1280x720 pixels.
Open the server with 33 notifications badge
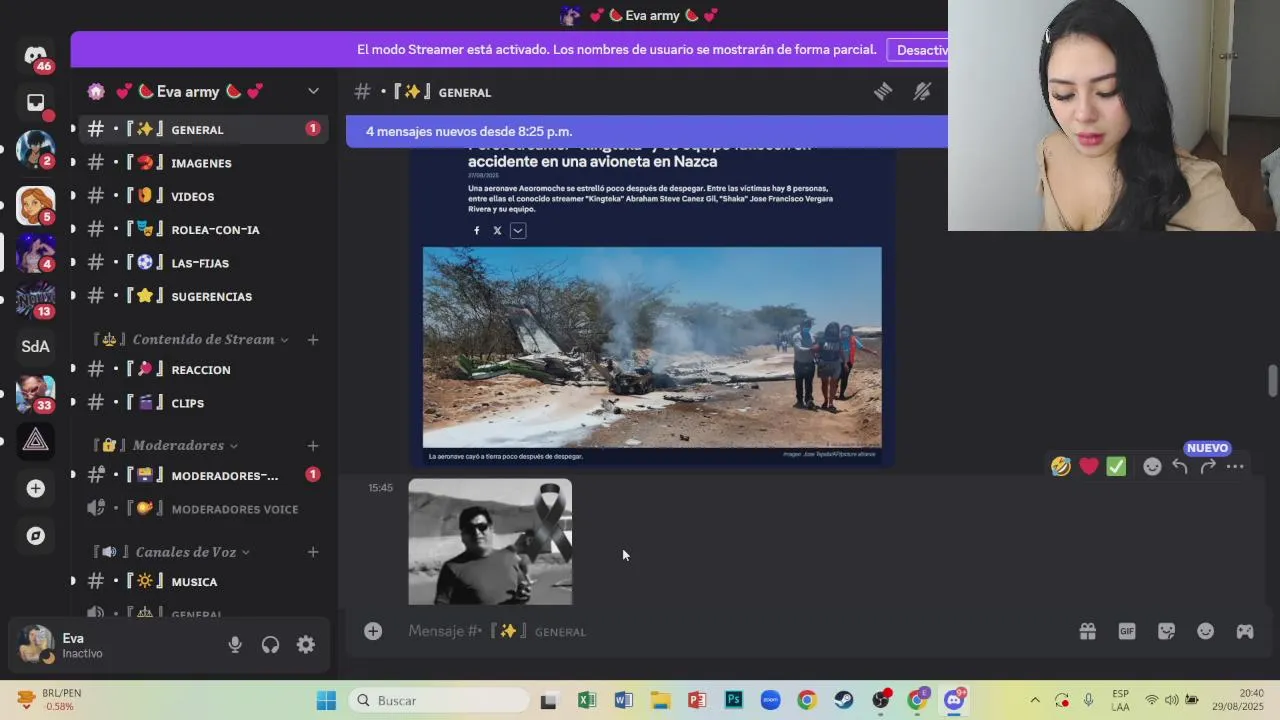pyautogui.click(x=36, y=392)
